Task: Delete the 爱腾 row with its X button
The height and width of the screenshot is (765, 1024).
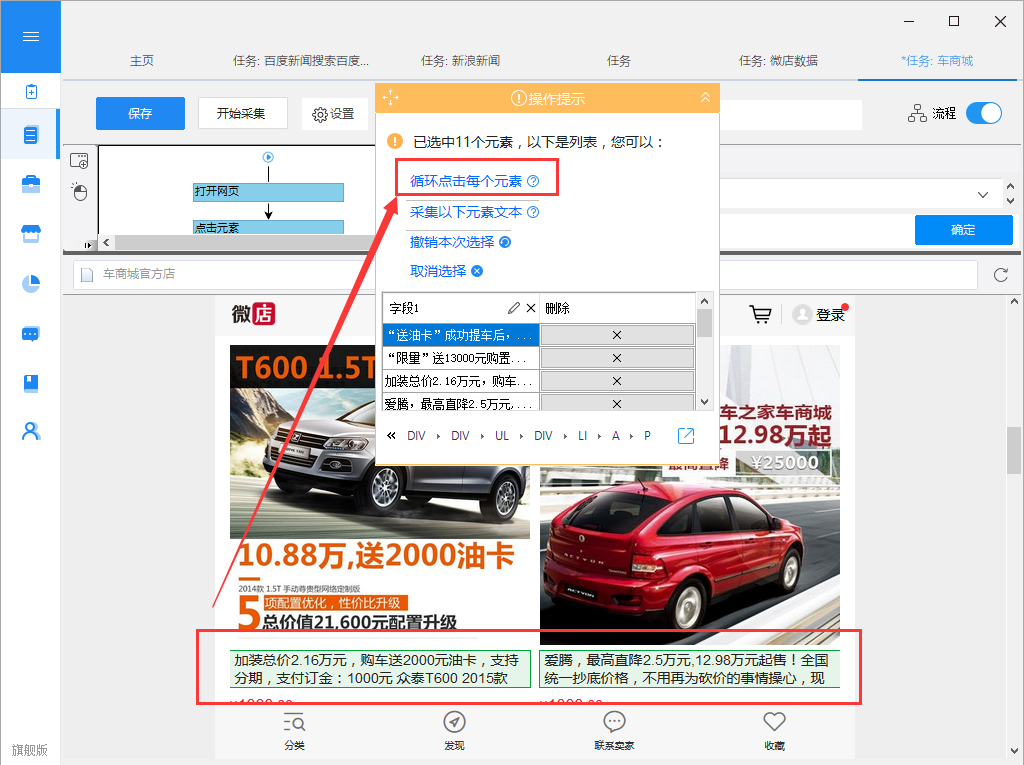Action: [617, 402]
